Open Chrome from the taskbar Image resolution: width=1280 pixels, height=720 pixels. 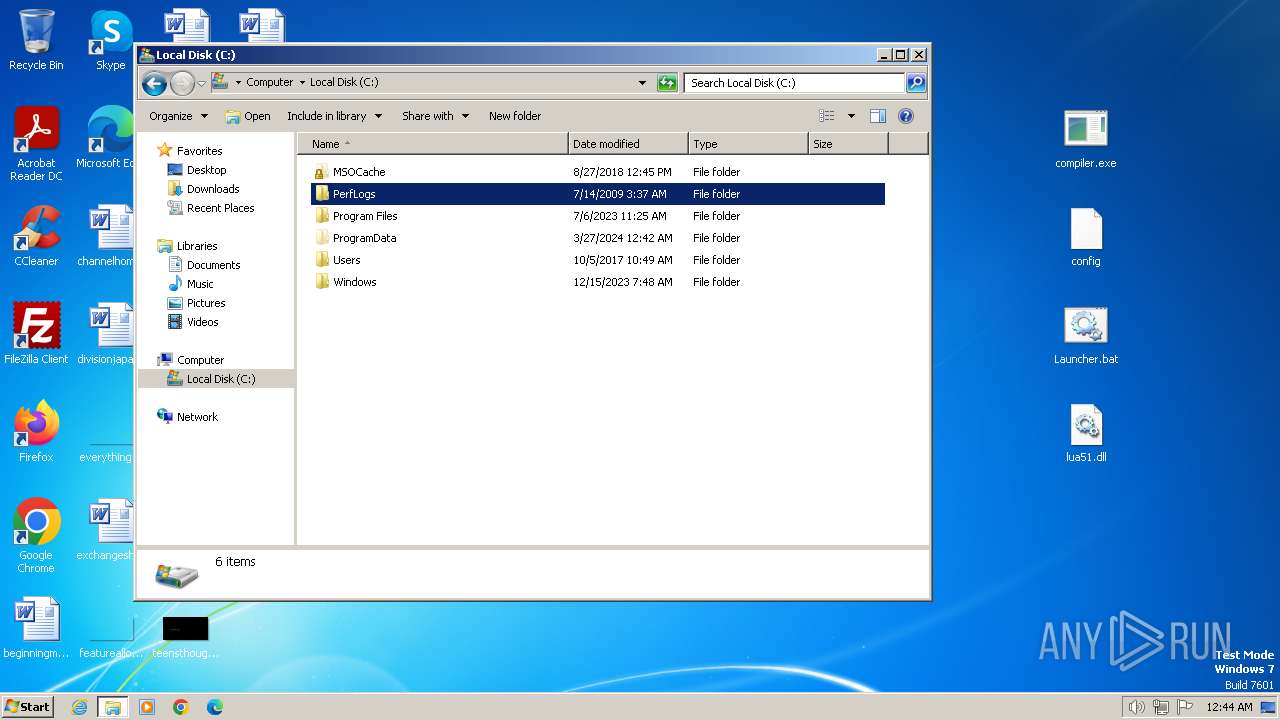[181, 707]
